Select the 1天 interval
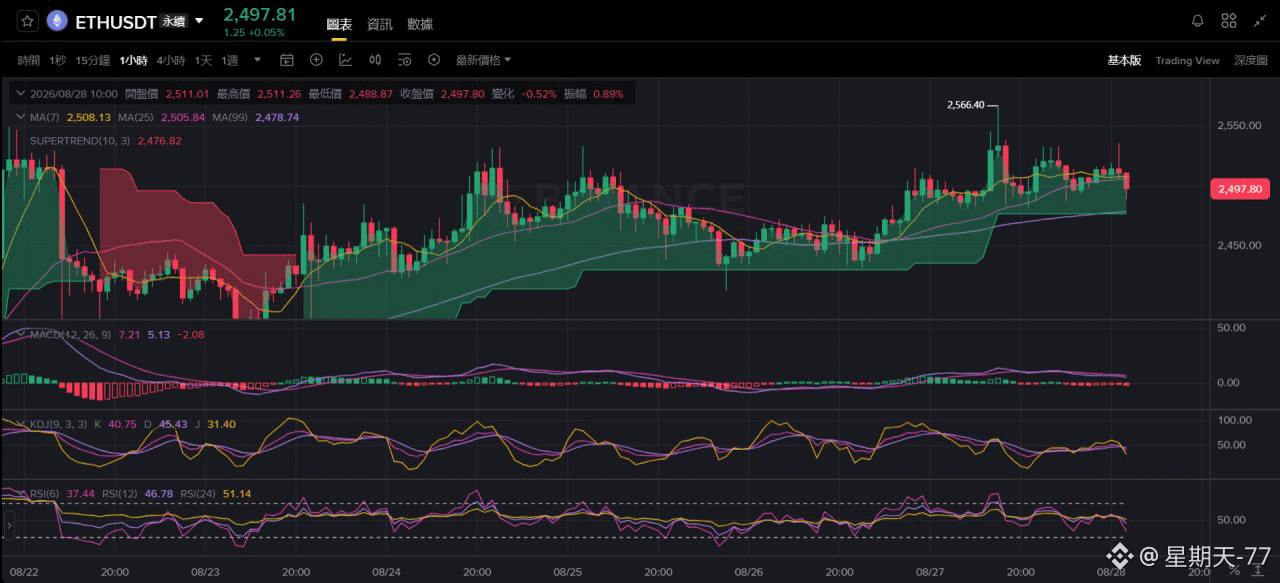This screenshot has height=583, width=1280. tap(203, 60)
